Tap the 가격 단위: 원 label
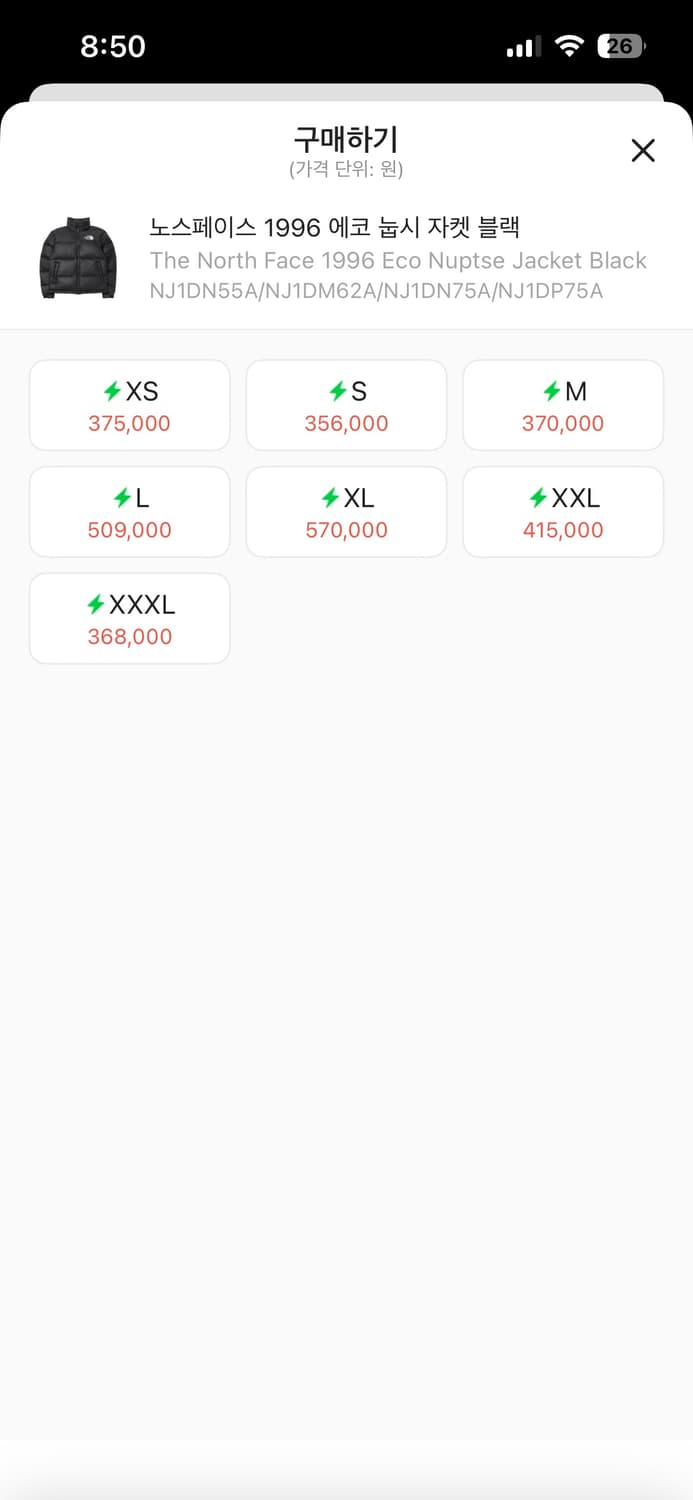The height and width of the screenshot is (1500, 693). coord(346,169)
